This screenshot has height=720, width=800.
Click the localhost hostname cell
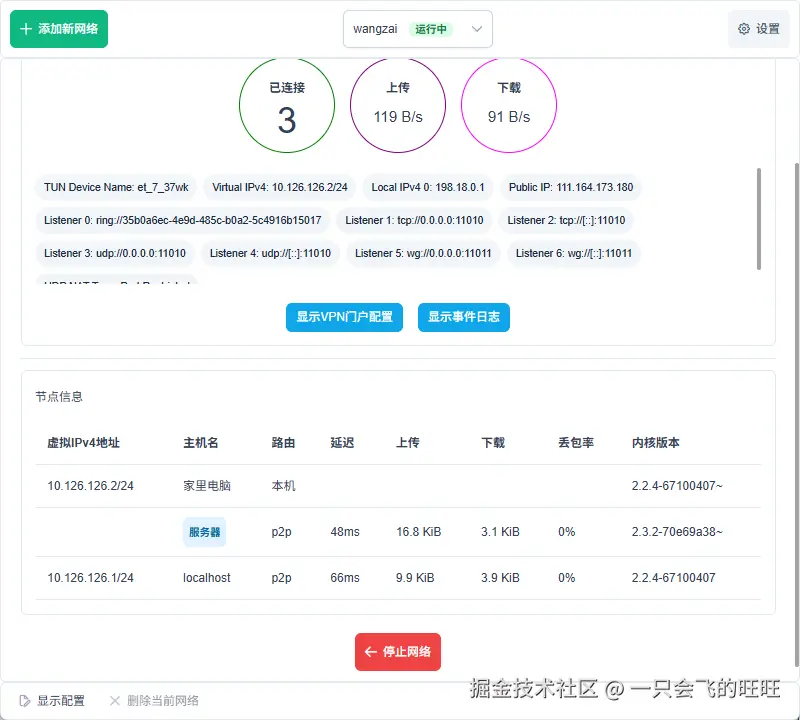[x=207, y=578]
